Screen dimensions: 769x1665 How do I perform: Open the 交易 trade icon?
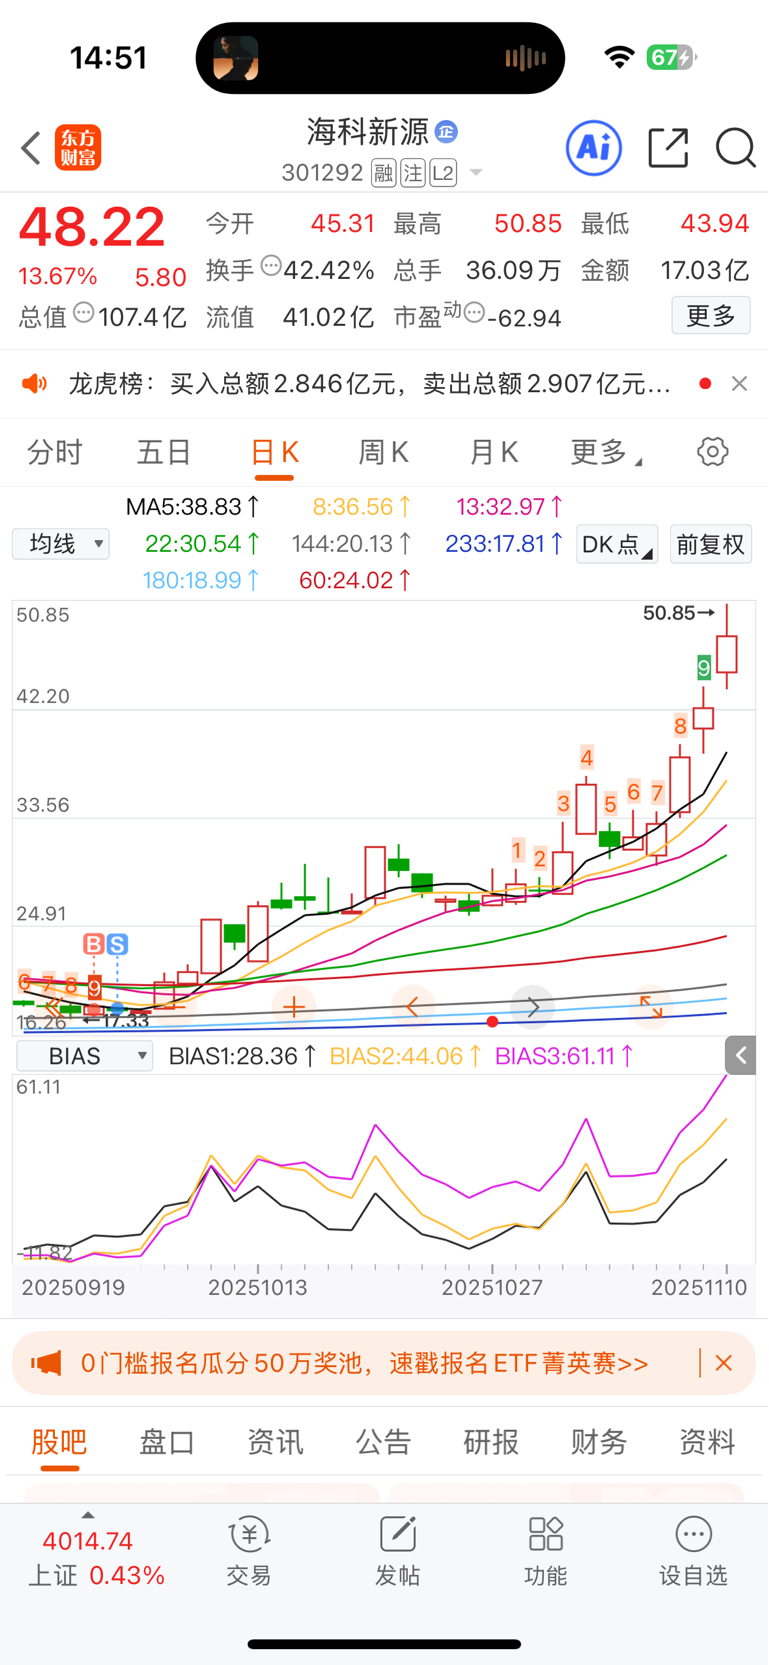(x=249, y=1551)
